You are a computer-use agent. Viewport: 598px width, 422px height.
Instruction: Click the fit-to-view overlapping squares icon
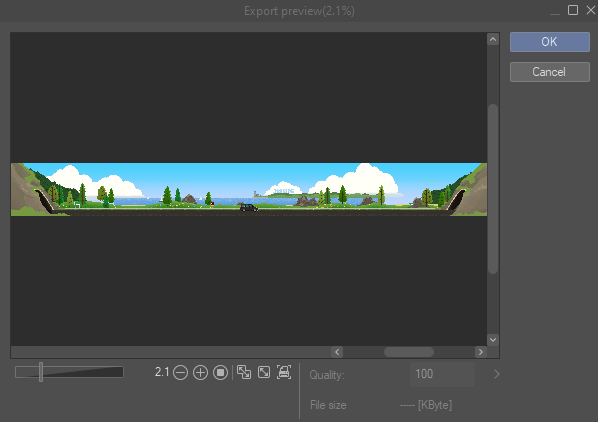pos(244,372)
